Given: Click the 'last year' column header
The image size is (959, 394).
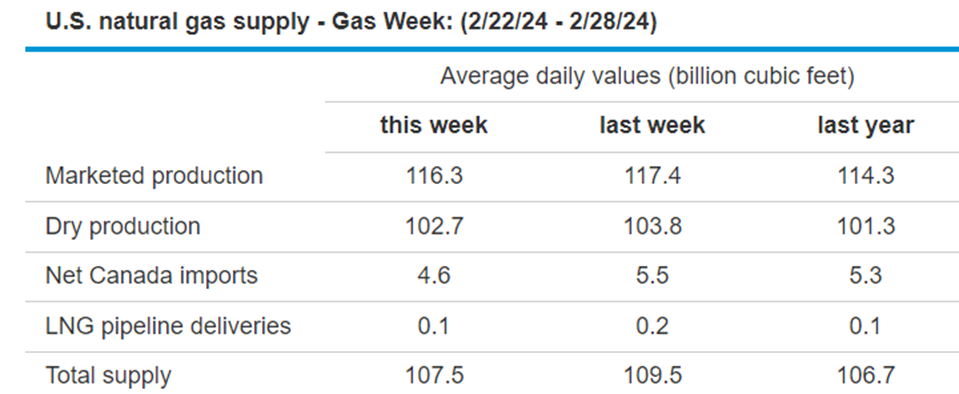Looking at the screenshot, I should 866,125.
